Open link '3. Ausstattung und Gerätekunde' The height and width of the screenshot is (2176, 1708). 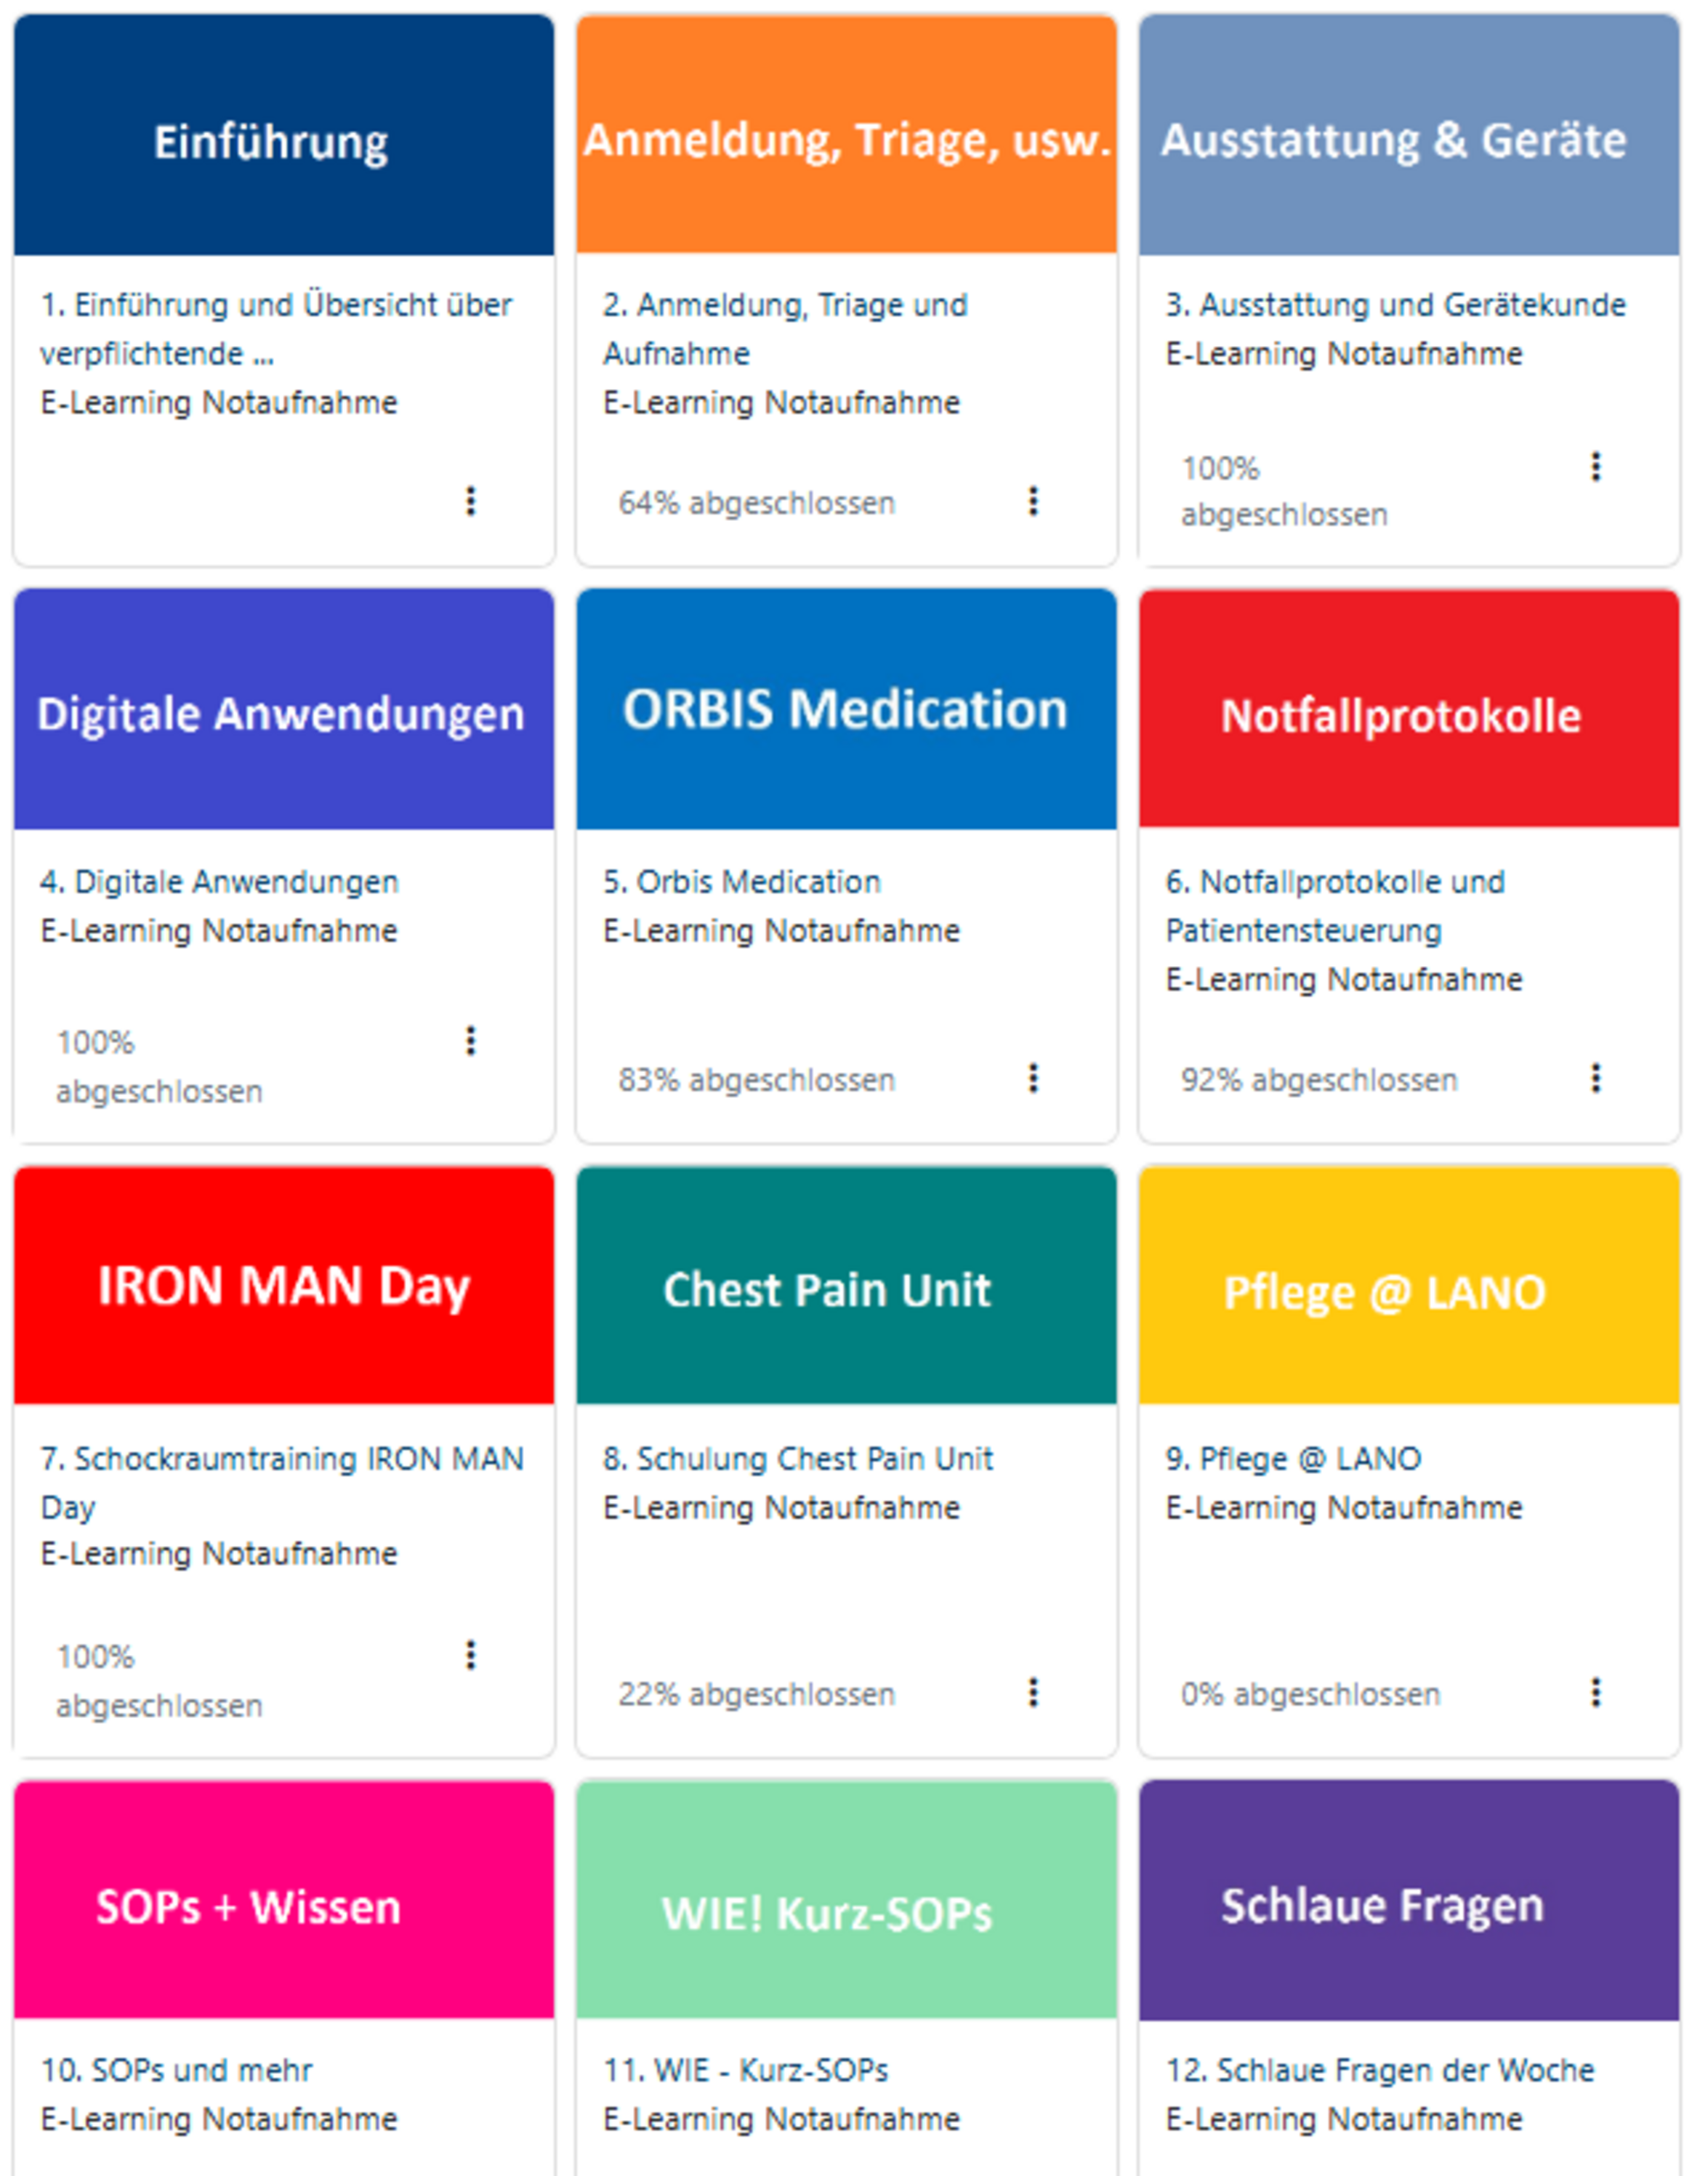pos(1395,305)
